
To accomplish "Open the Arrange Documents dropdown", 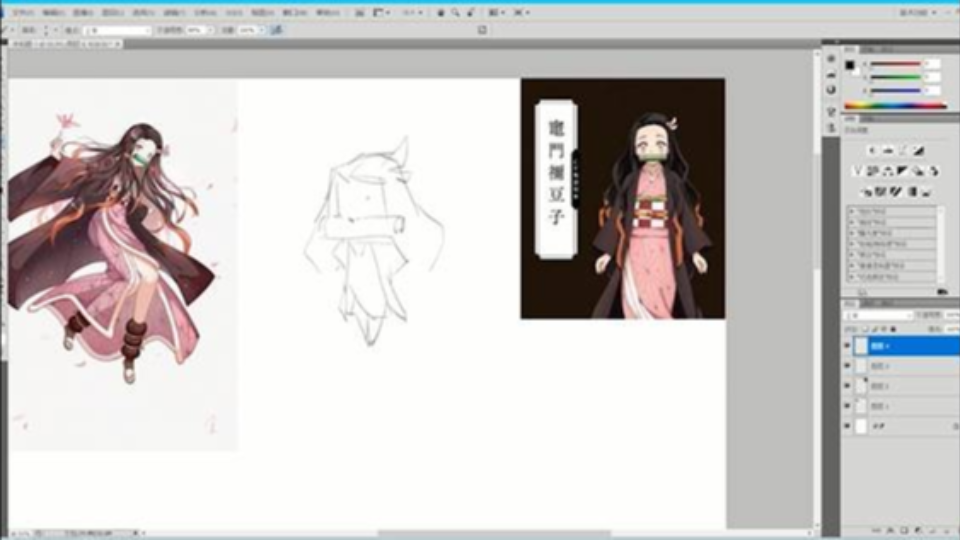I will [496, 12].
